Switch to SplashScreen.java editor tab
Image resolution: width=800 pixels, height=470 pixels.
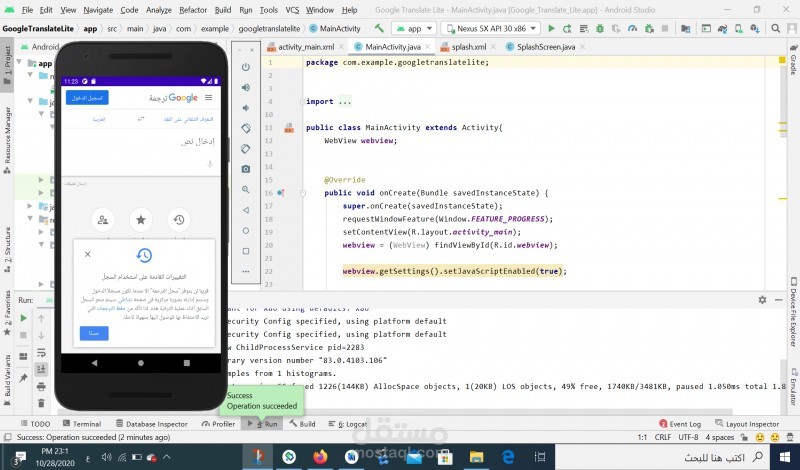[x=545, y=47]
